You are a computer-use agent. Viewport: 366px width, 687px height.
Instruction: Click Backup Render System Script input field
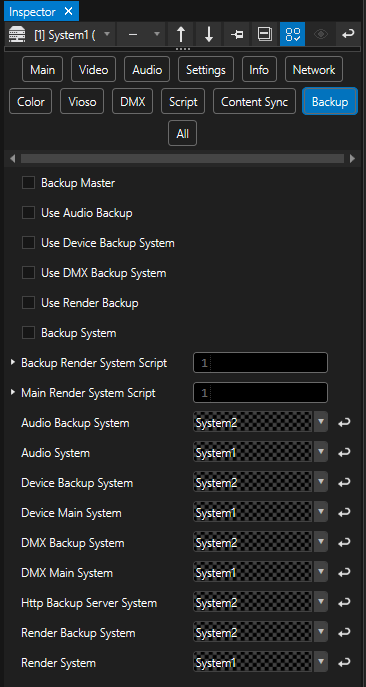(260, 363)
